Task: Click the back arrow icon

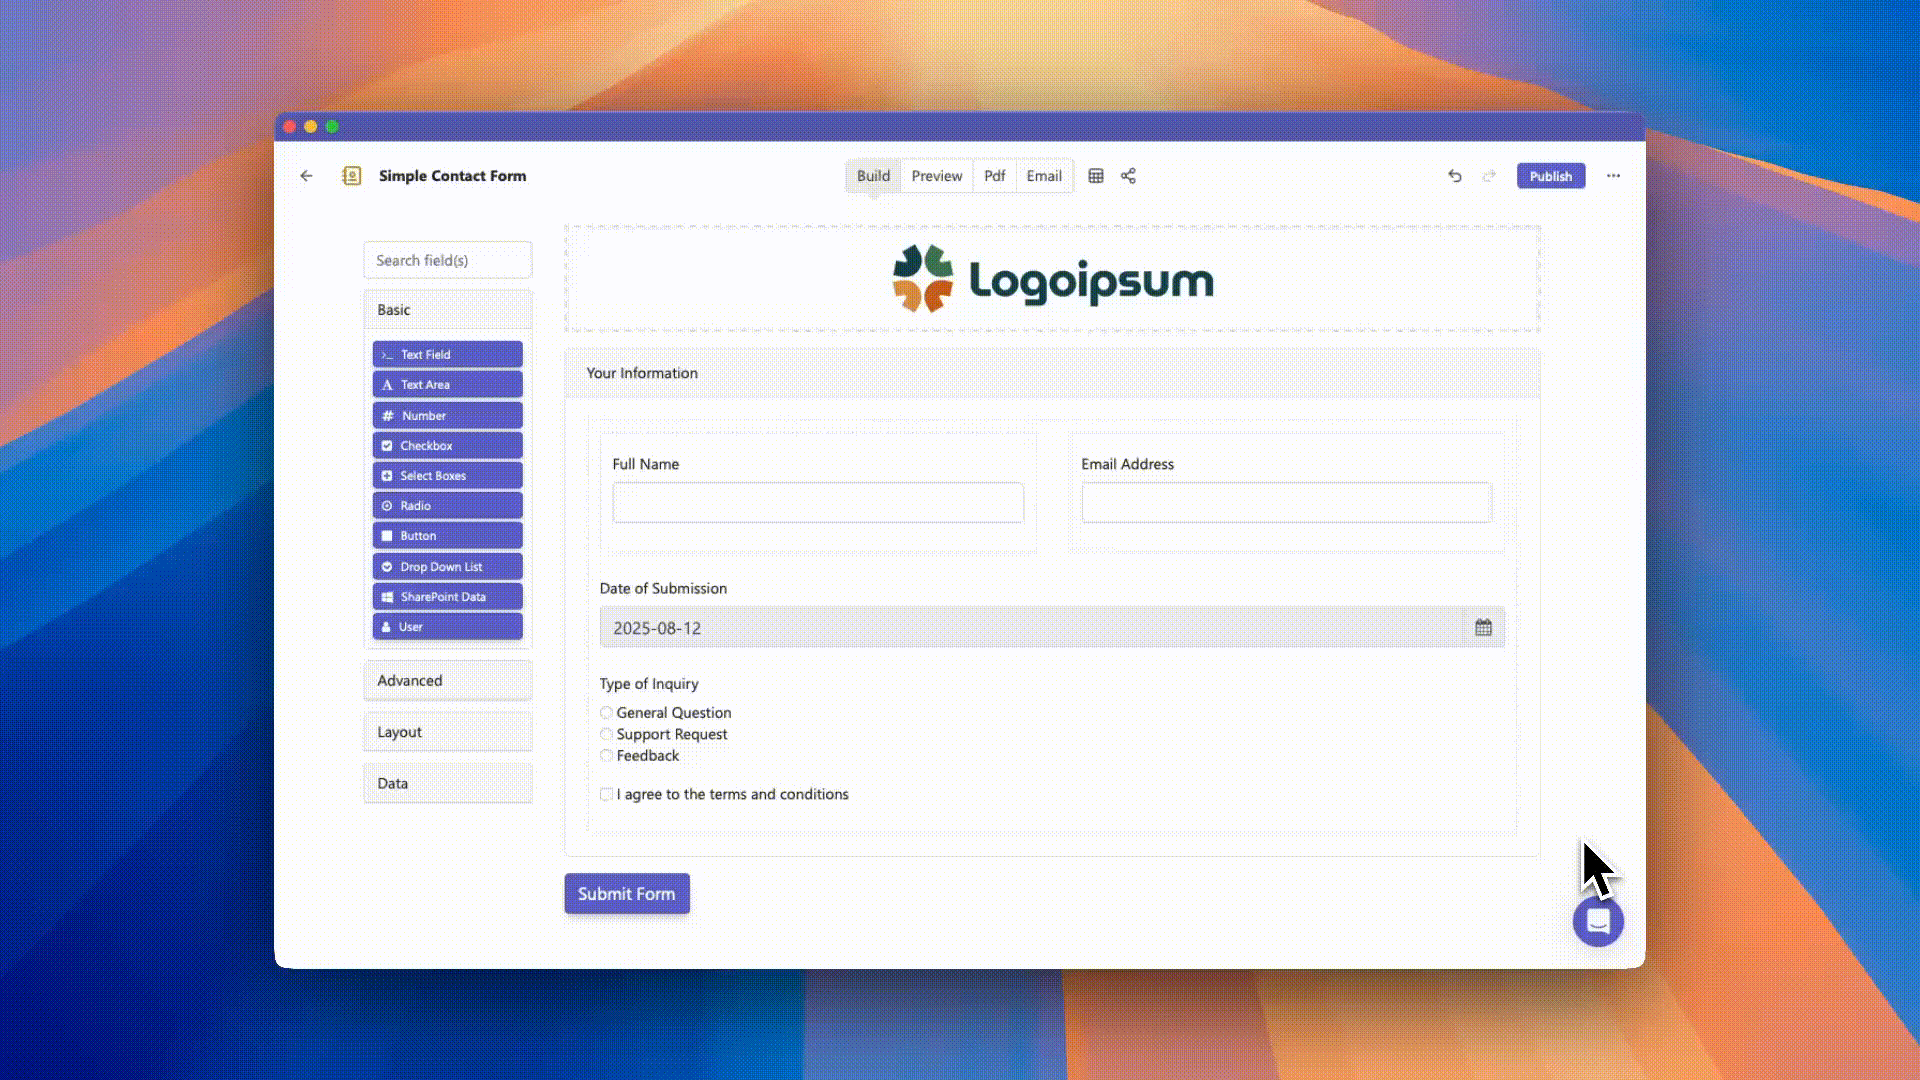Action: [306, 176]
